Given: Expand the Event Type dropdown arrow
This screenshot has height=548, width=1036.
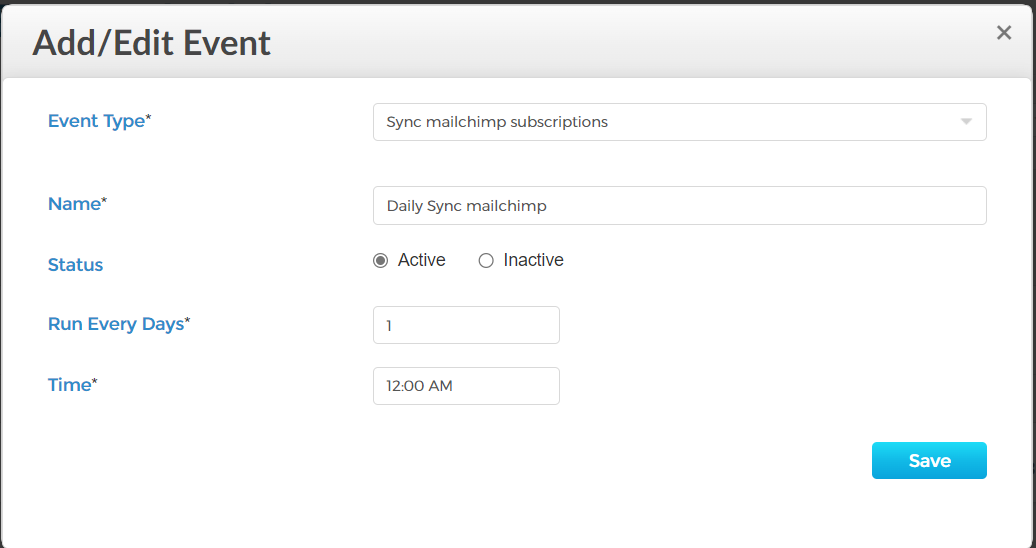Looking at the screenshot, I should (x=966, y=122).
